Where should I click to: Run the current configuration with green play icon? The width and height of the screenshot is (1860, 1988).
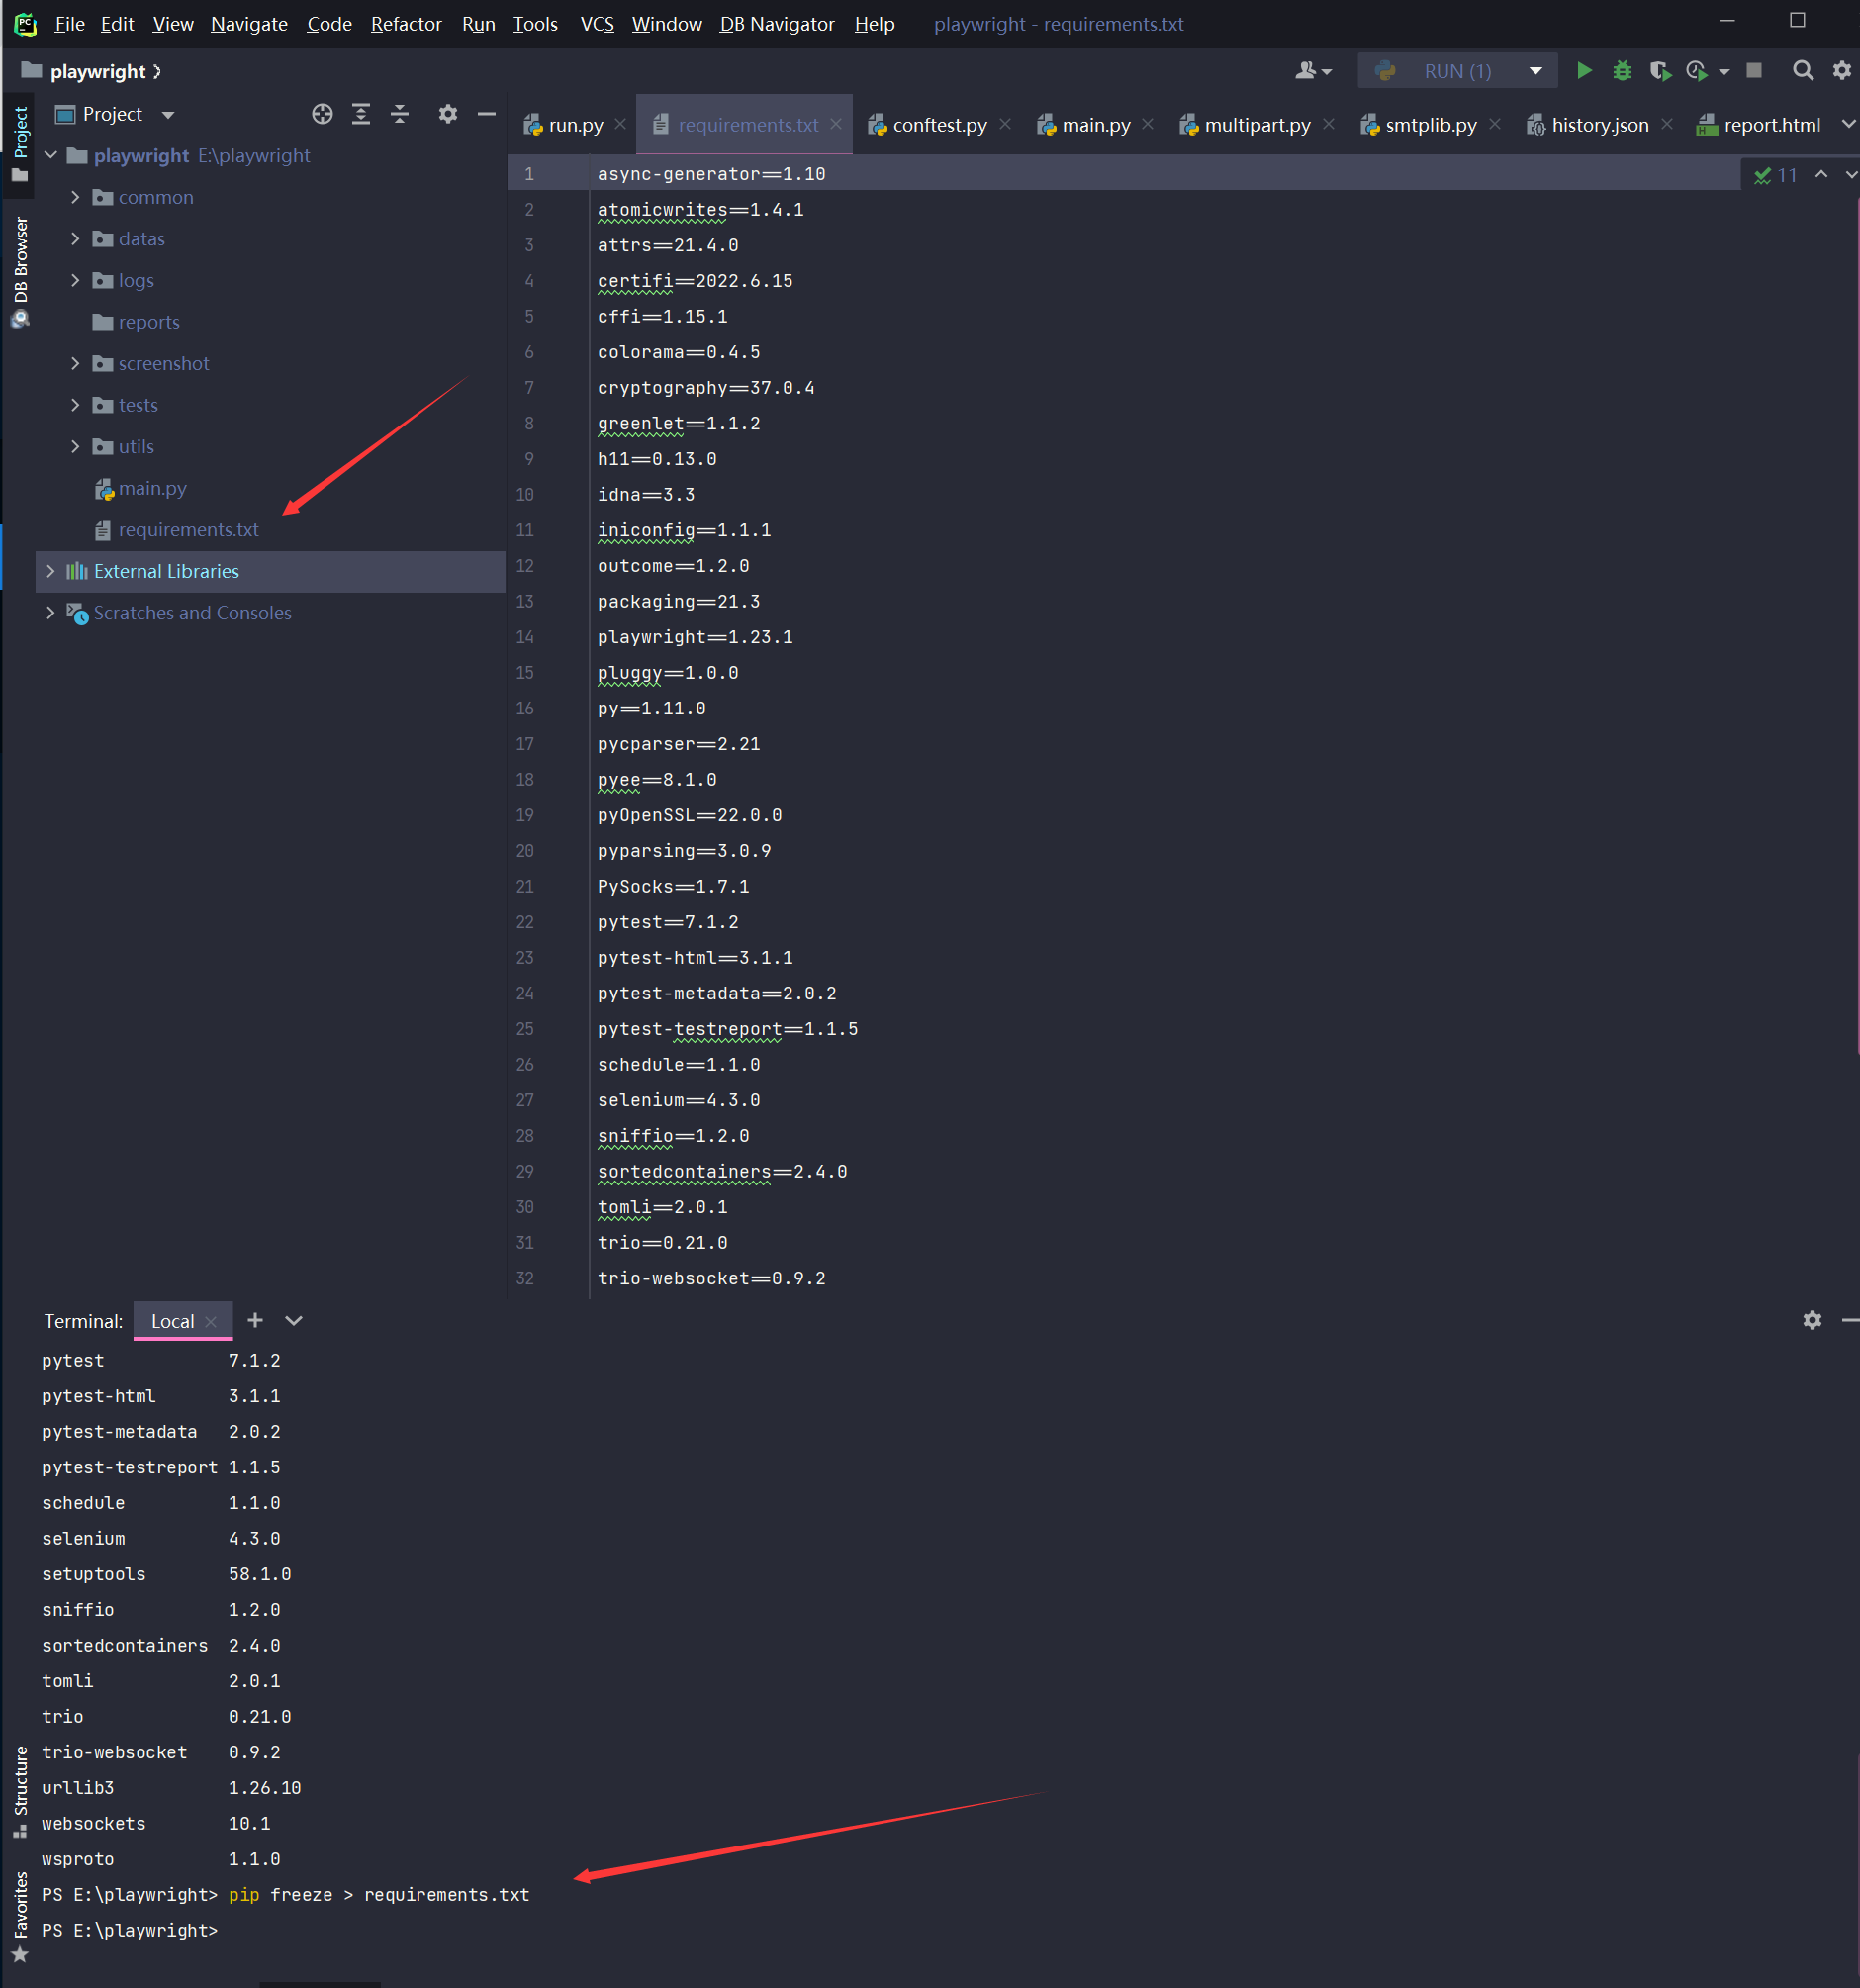[x=1584, y=71]
